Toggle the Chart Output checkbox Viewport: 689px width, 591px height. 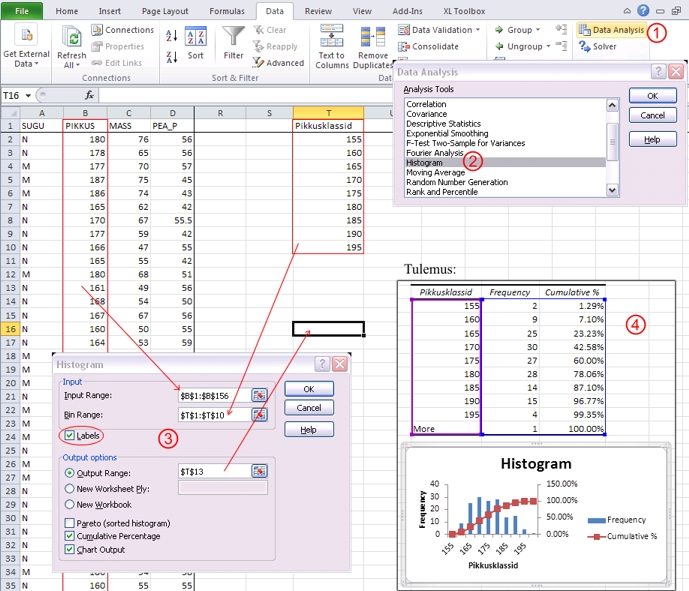click(x=69, y=549)
